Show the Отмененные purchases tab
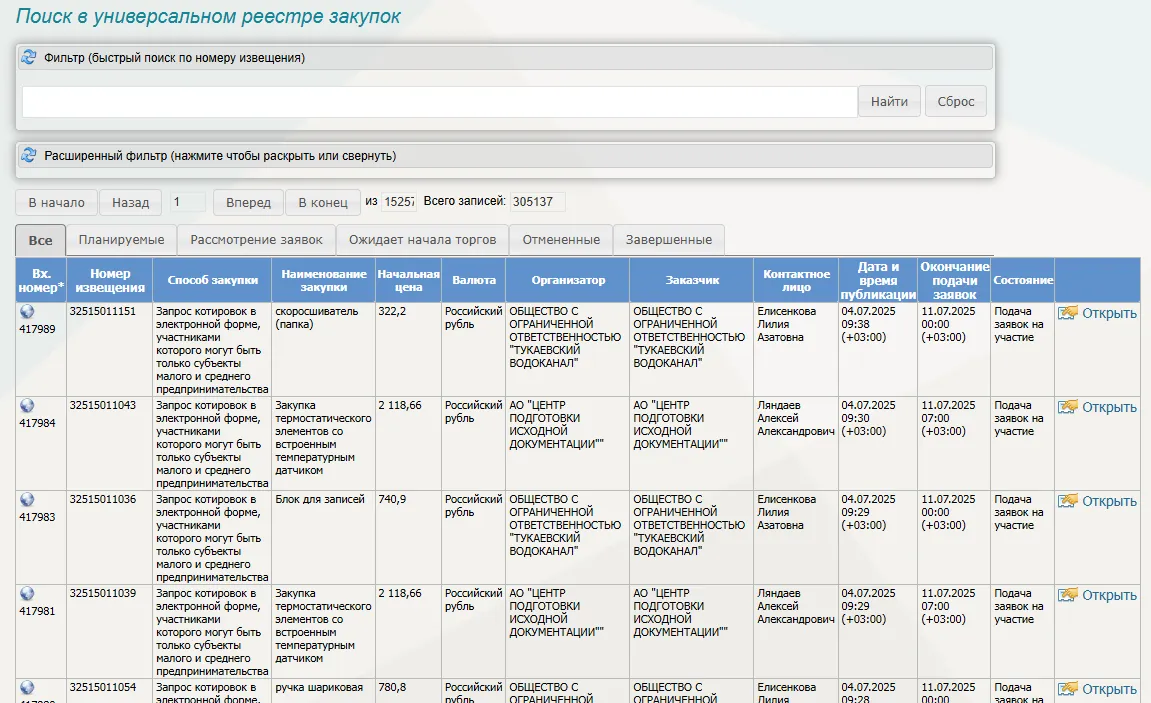Screen dimensions: 1151x703 point(561,240)
